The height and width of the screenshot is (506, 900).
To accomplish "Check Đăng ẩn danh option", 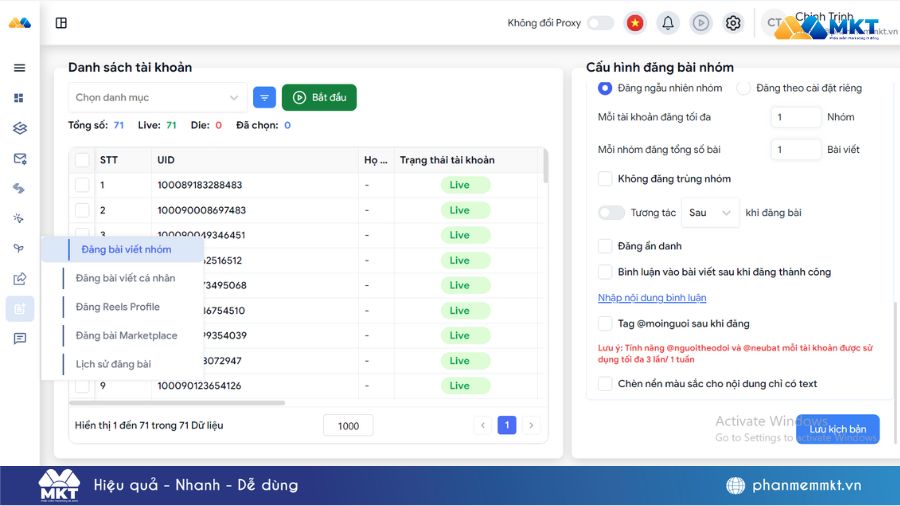I will coord(605,246).
